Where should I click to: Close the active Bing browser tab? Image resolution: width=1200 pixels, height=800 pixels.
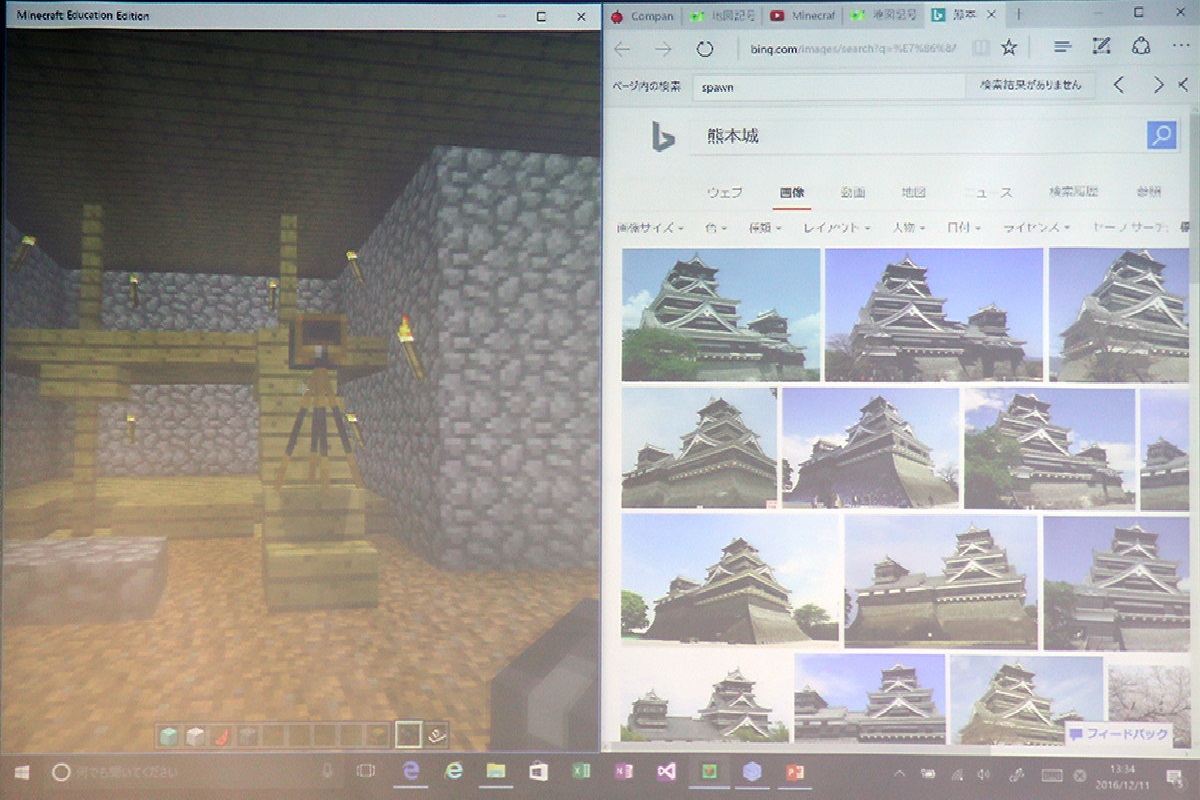tap(990, 15)
